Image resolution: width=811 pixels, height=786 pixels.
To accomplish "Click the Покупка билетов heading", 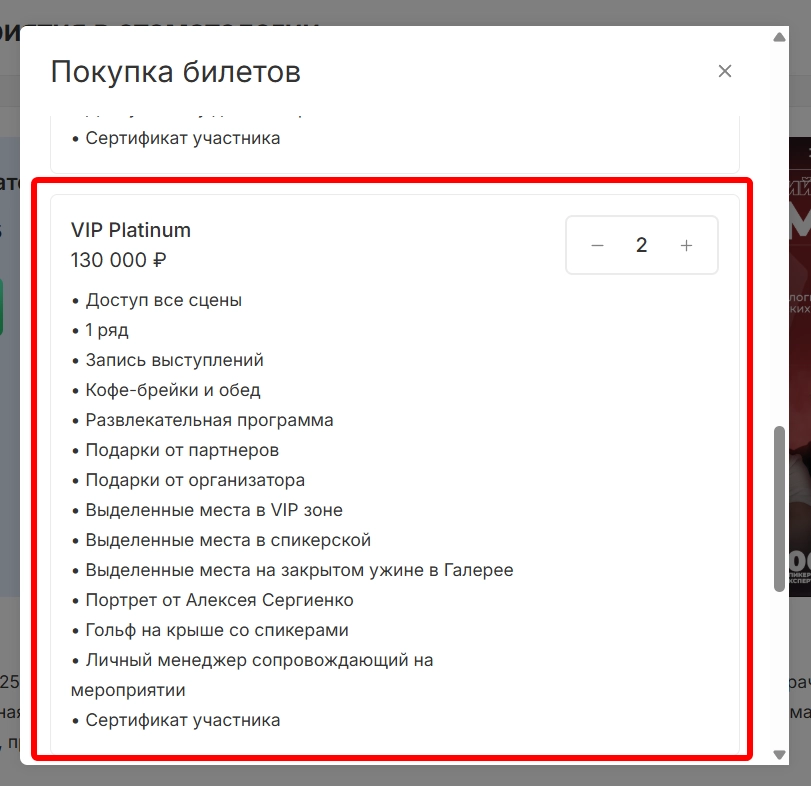I will point(175,72).
